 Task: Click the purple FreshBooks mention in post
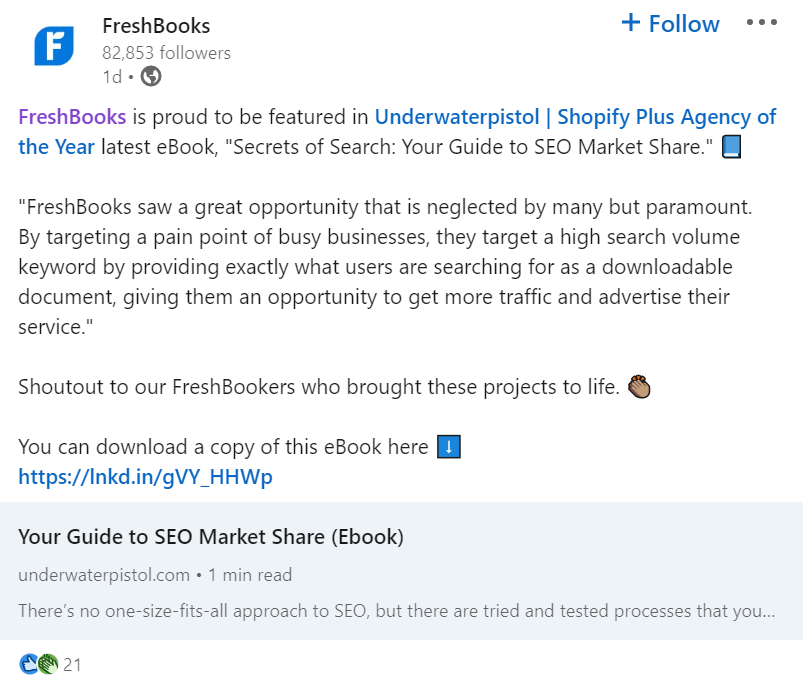[72, 117]
